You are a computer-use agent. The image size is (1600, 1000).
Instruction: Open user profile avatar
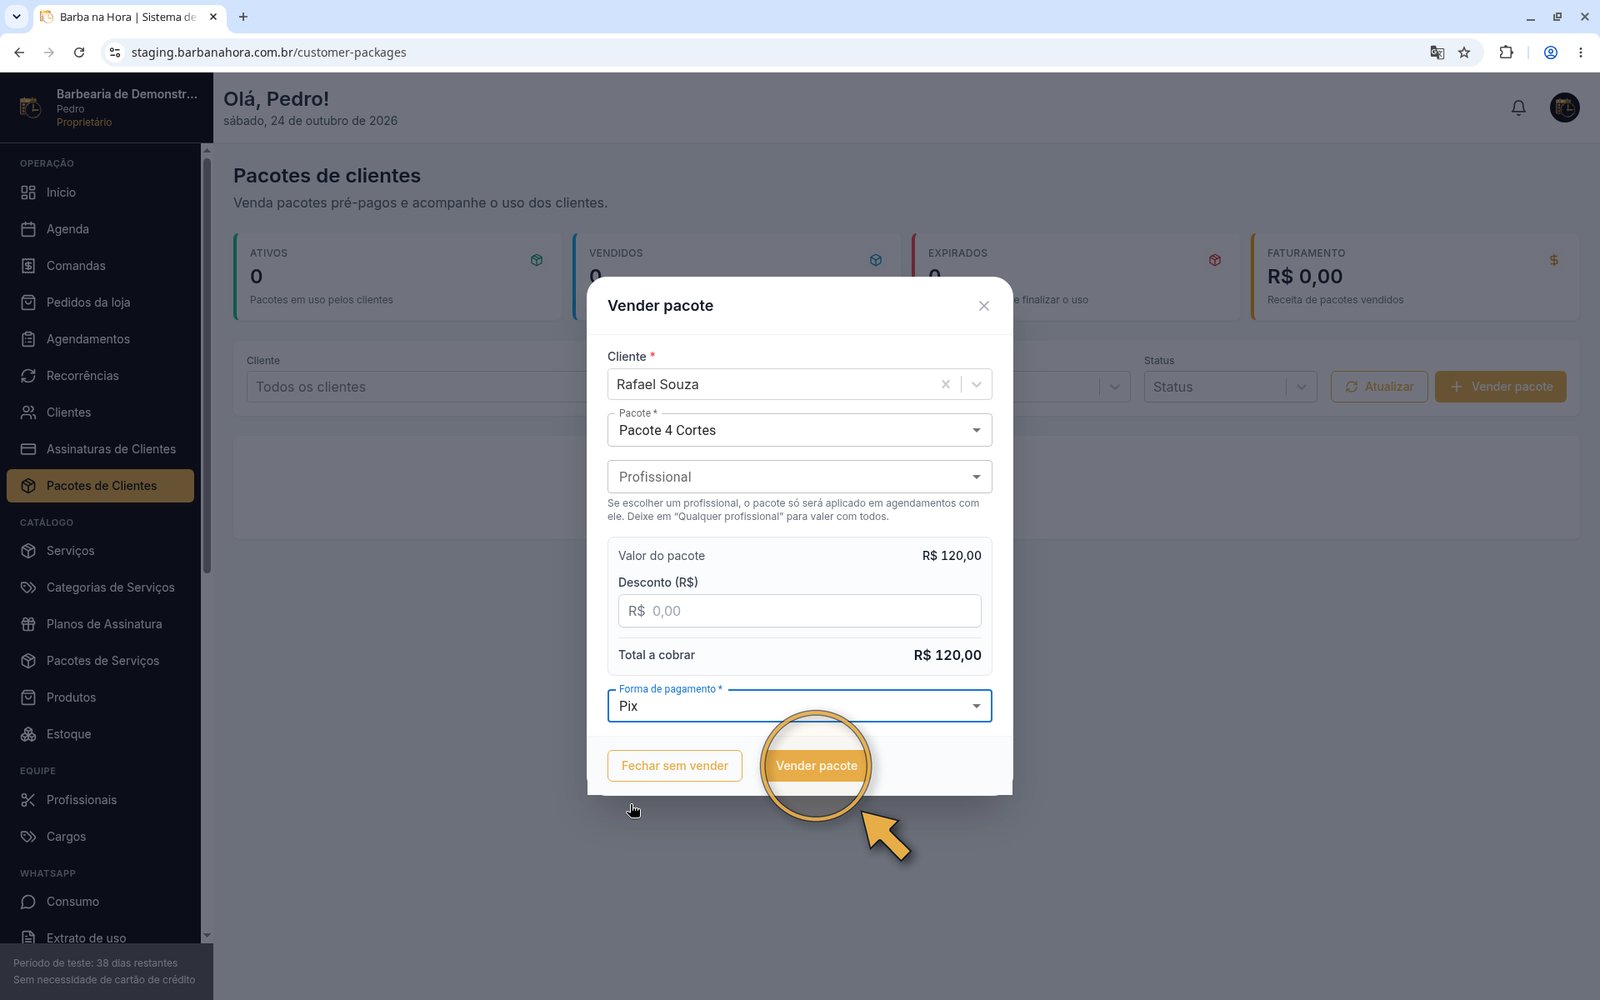(1564, 107)
